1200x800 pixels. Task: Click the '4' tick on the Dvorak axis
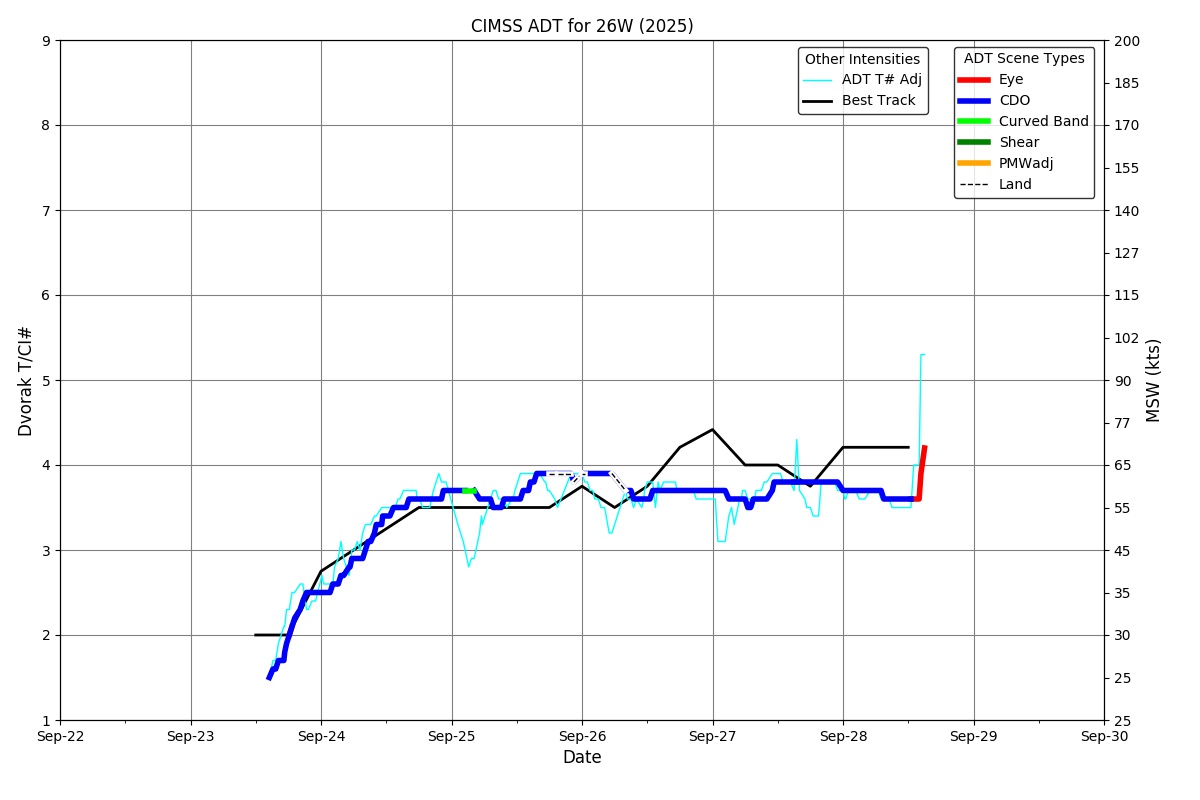click(x=46, y=466)
